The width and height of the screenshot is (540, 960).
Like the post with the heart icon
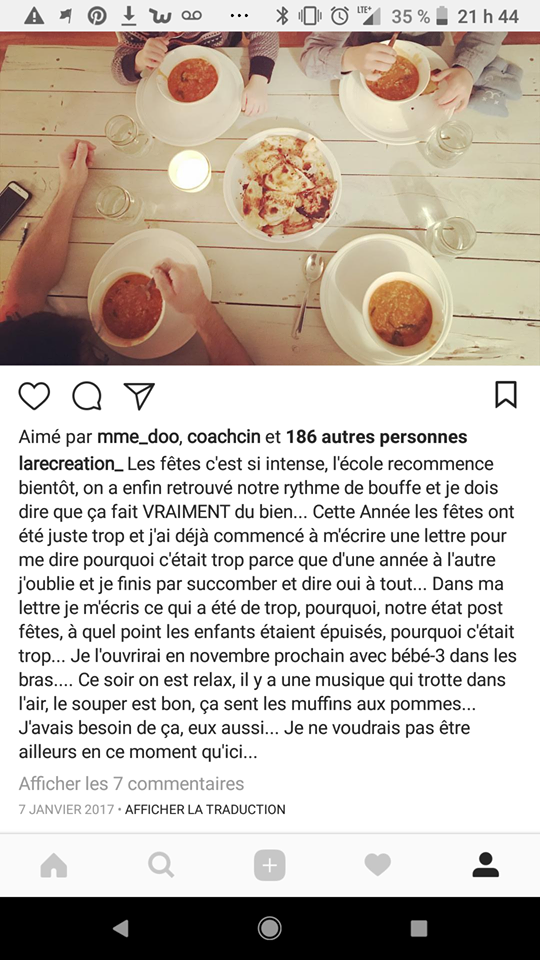pyautogui.click(x=34, y=396)
